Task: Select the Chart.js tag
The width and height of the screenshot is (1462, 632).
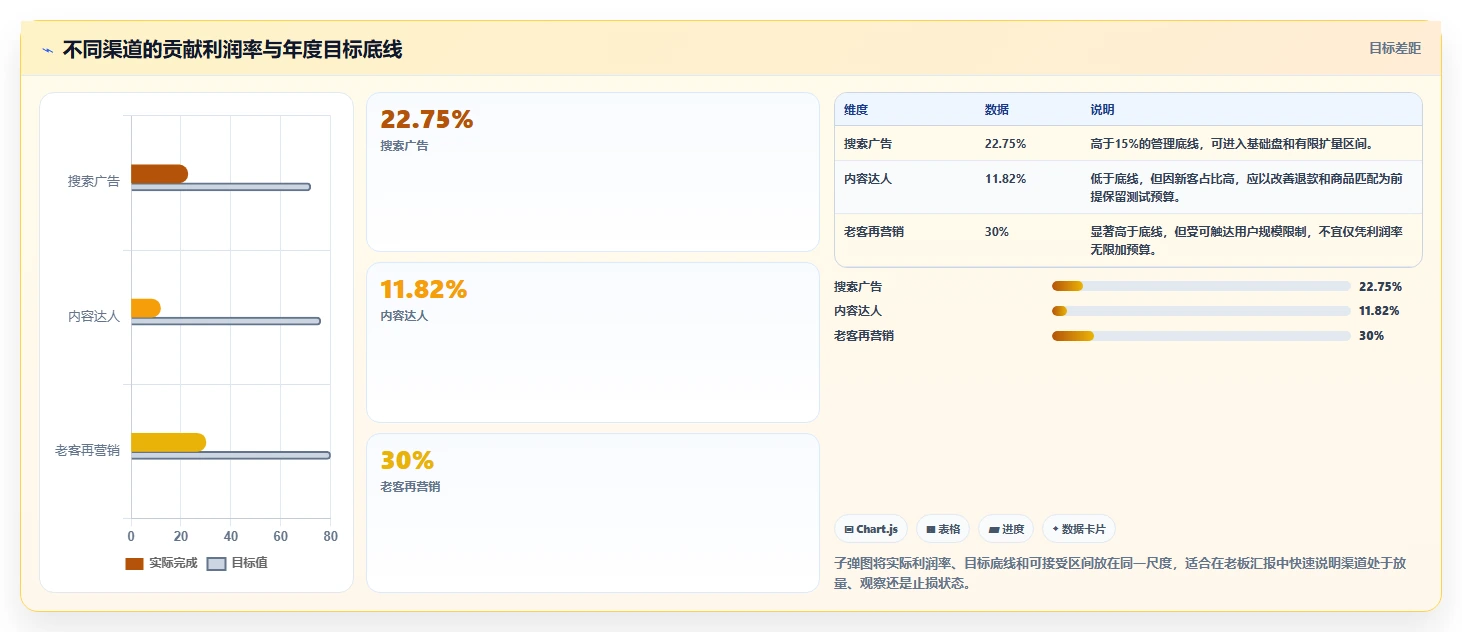Action: pyautogui.click(x=871, y=529)
